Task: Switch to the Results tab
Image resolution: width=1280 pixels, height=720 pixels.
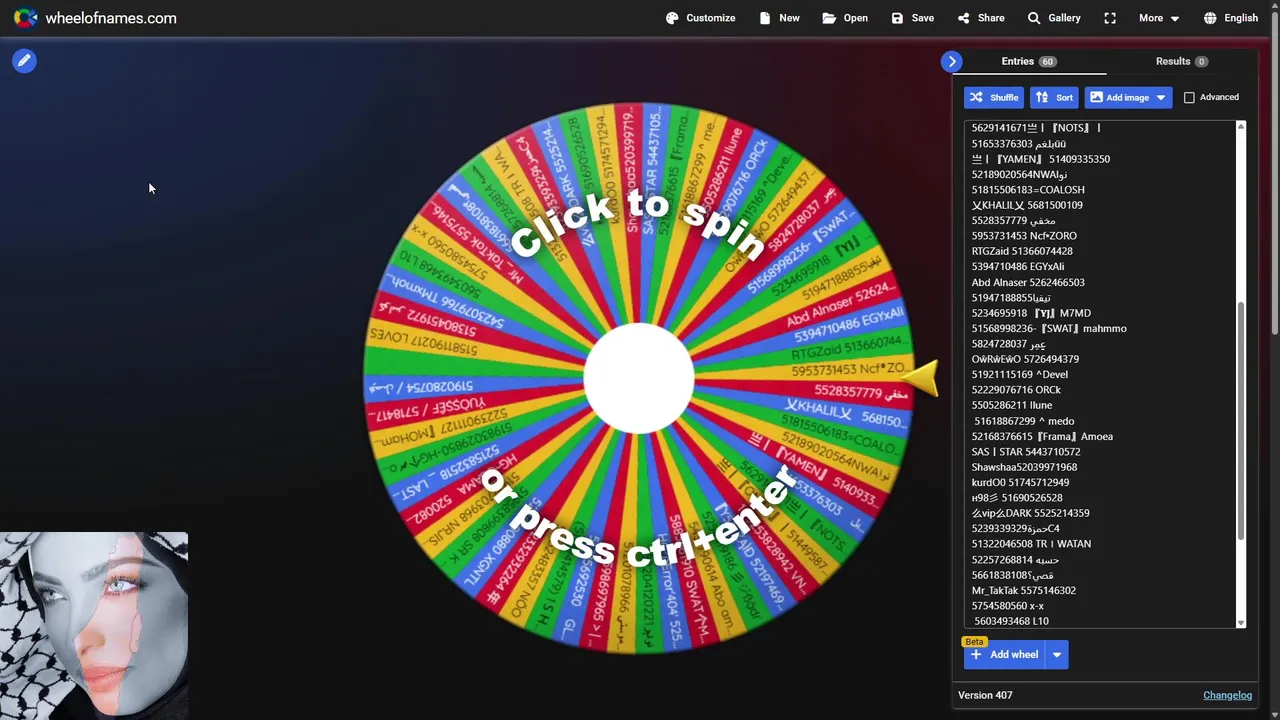Action: (x=1181, y=61)
